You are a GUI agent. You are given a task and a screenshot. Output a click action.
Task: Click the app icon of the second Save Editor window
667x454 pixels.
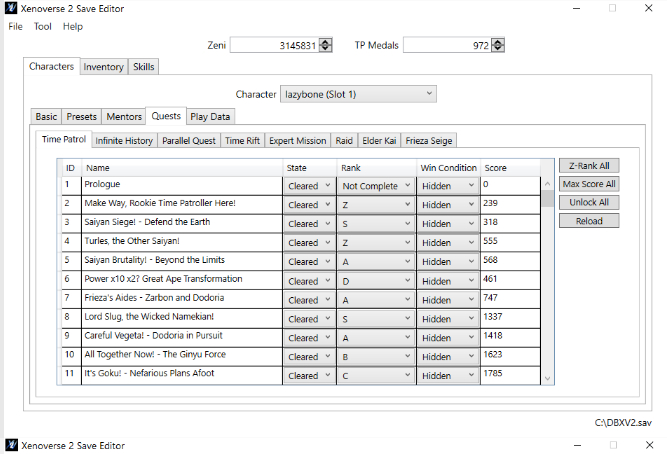point(11,445)
